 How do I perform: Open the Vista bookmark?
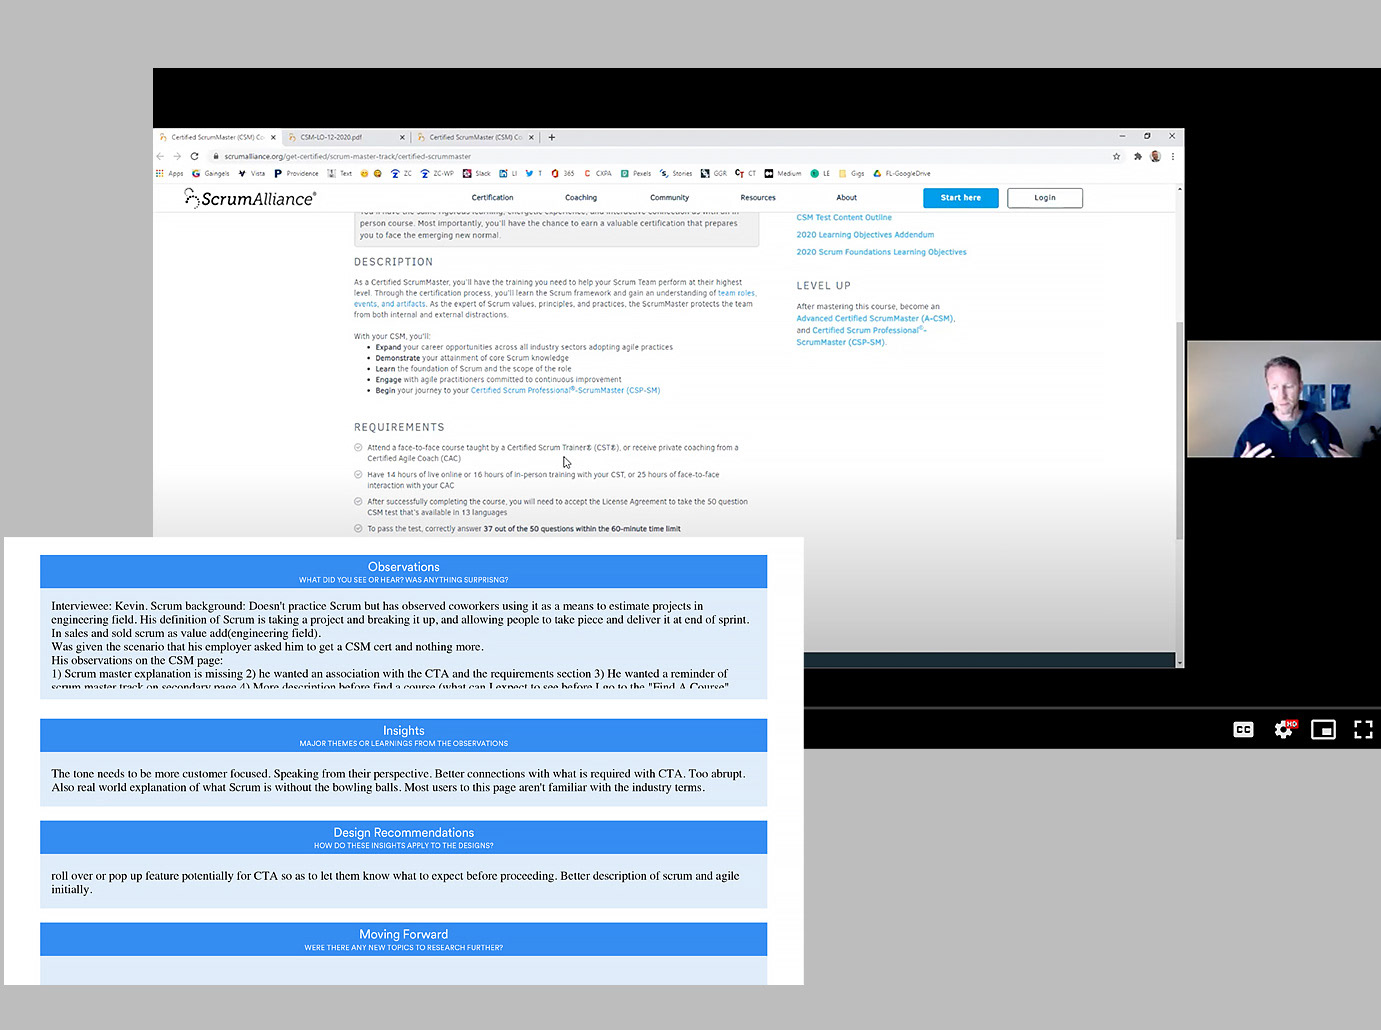pyautogui.click(x=252, y=173)
